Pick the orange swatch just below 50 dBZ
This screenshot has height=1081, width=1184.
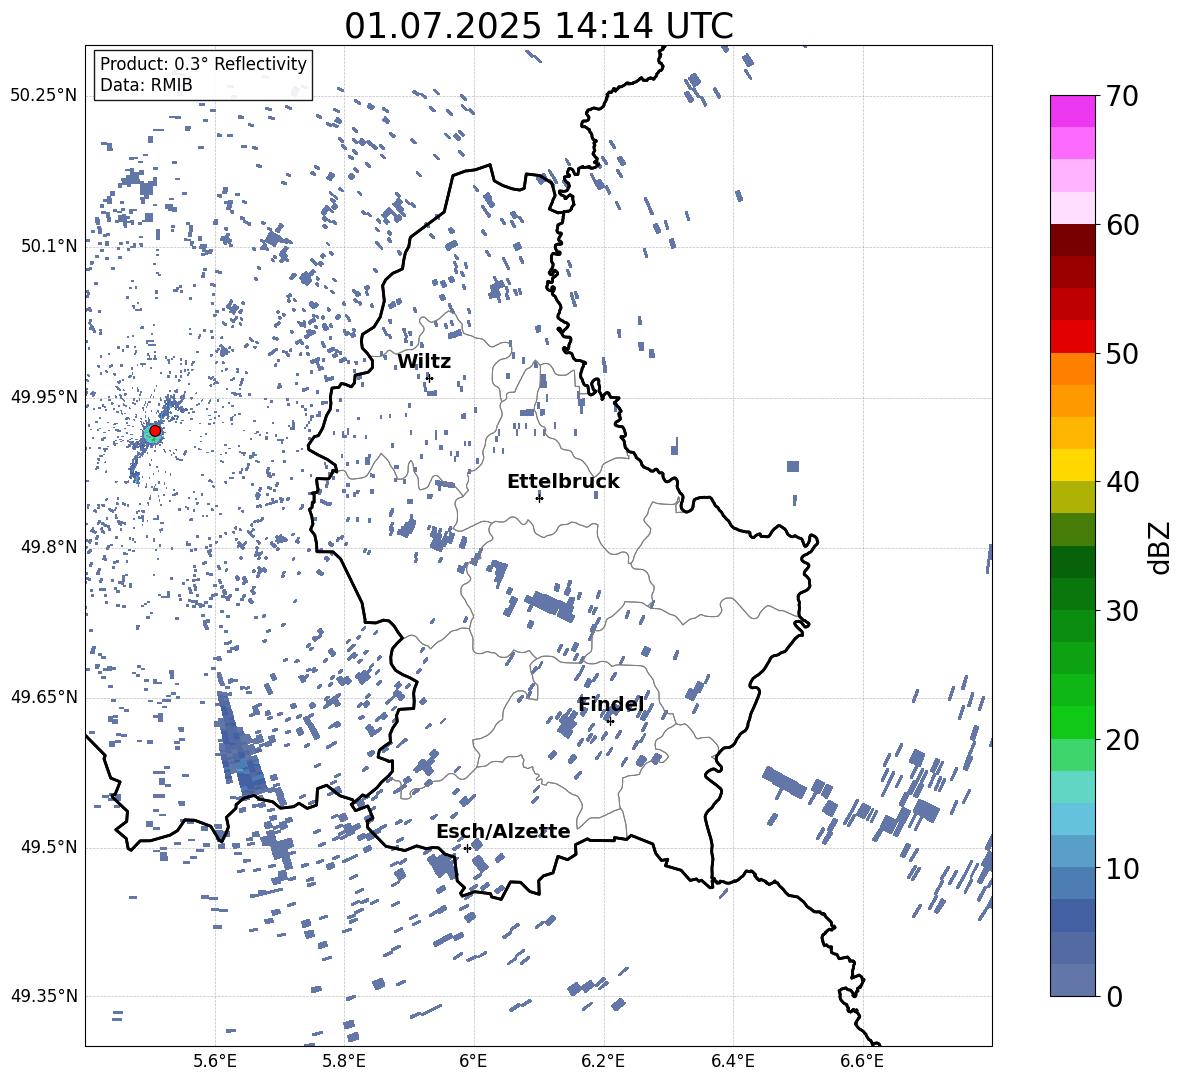coord(1073,369)
